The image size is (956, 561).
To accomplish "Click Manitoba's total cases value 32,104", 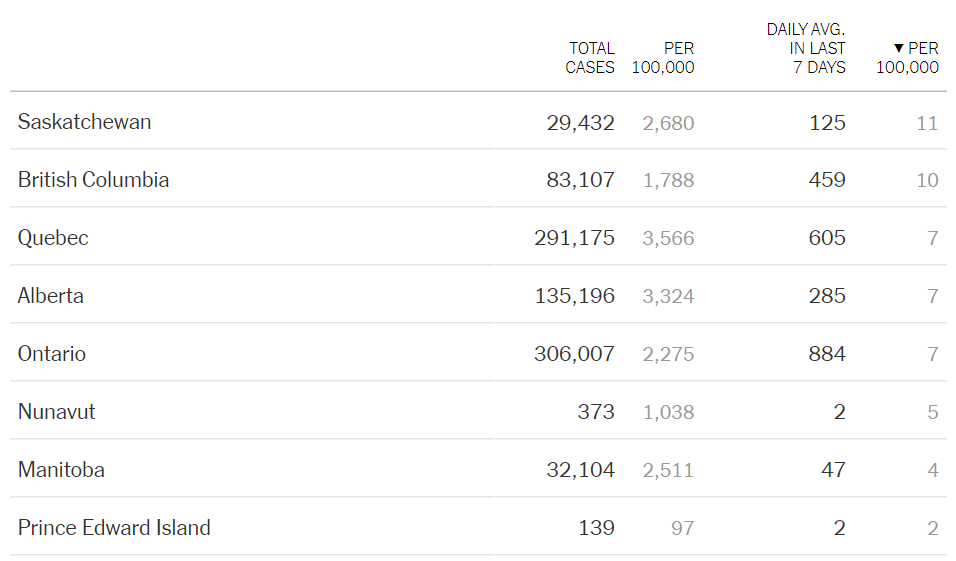I will tap(580, 470).
